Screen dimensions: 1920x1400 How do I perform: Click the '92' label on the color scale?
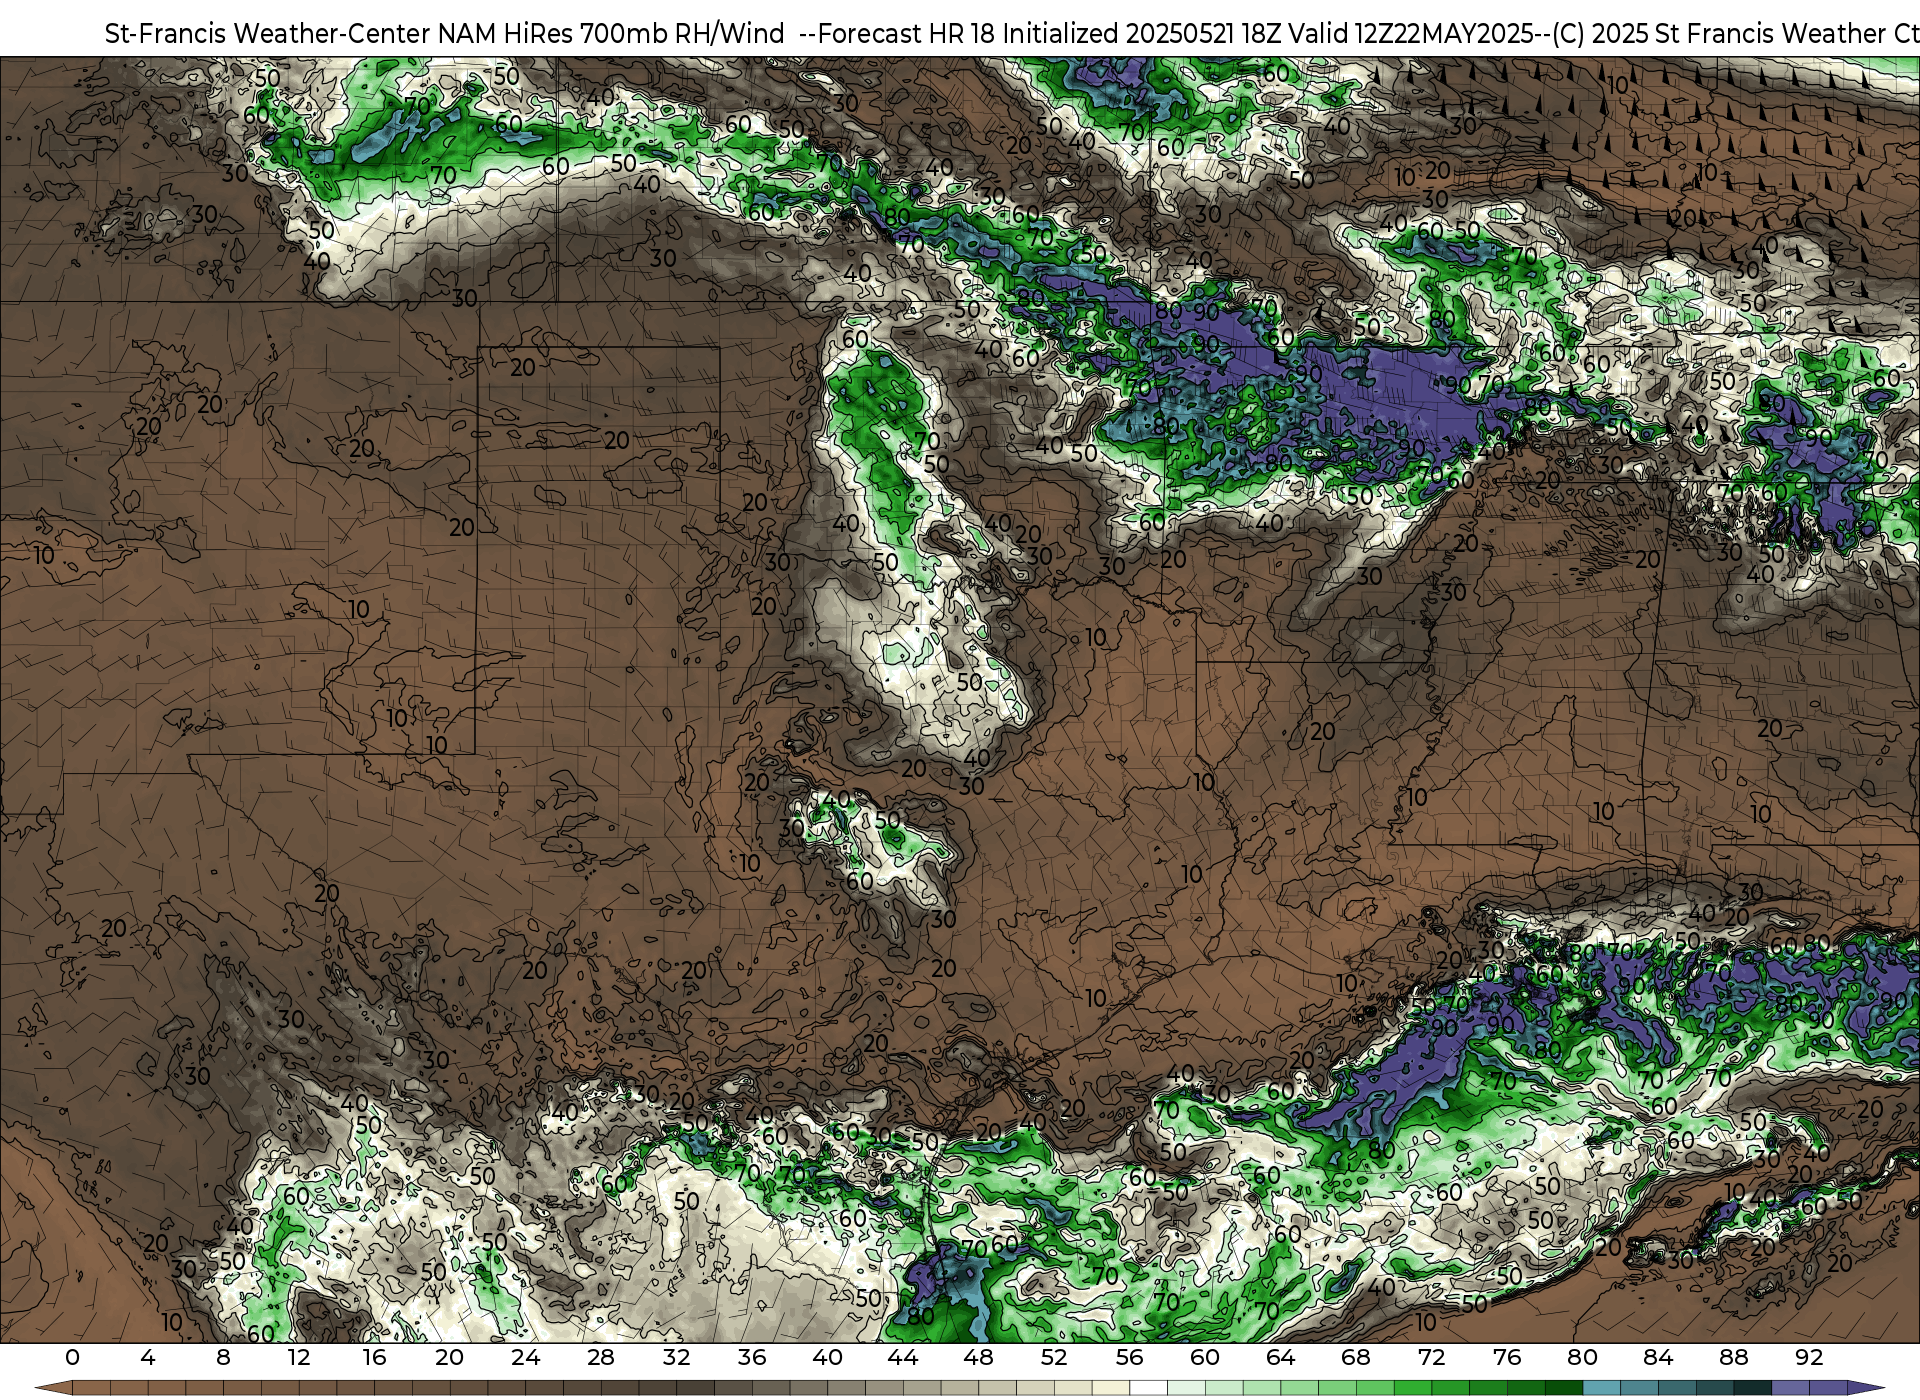coord(1809,1357)
